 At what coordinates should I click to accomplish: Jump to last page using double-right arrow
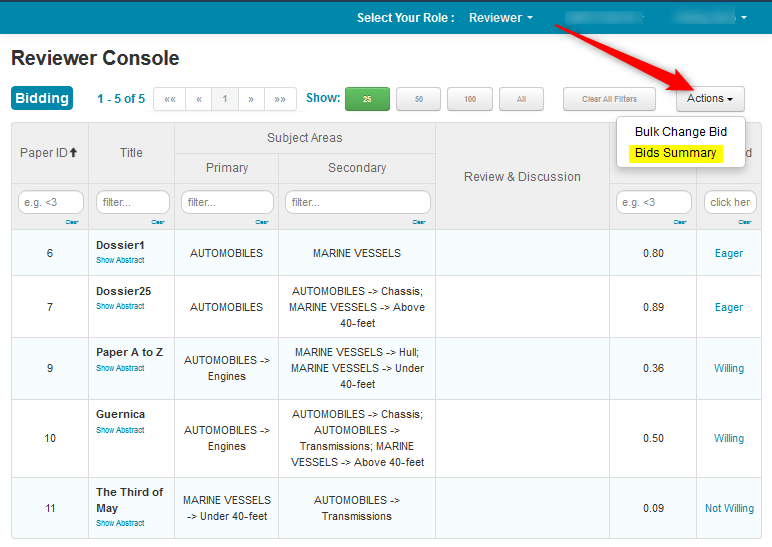[280, 99]
